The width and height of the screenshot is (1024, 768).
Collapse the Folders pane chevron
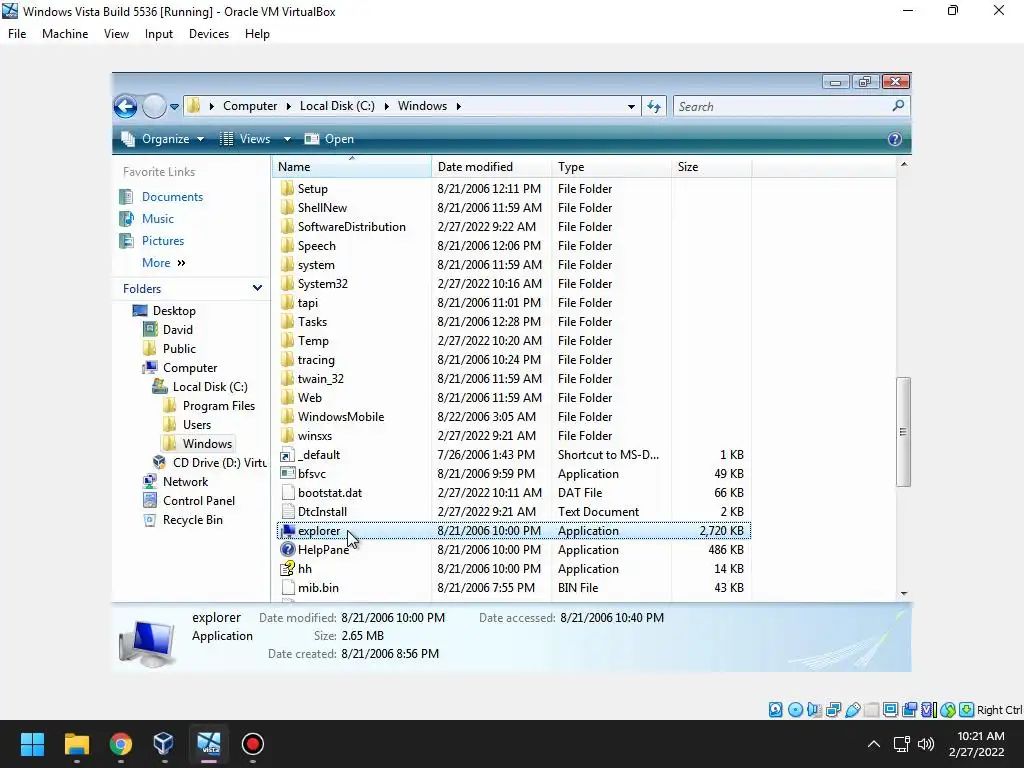tap(257, 288)
